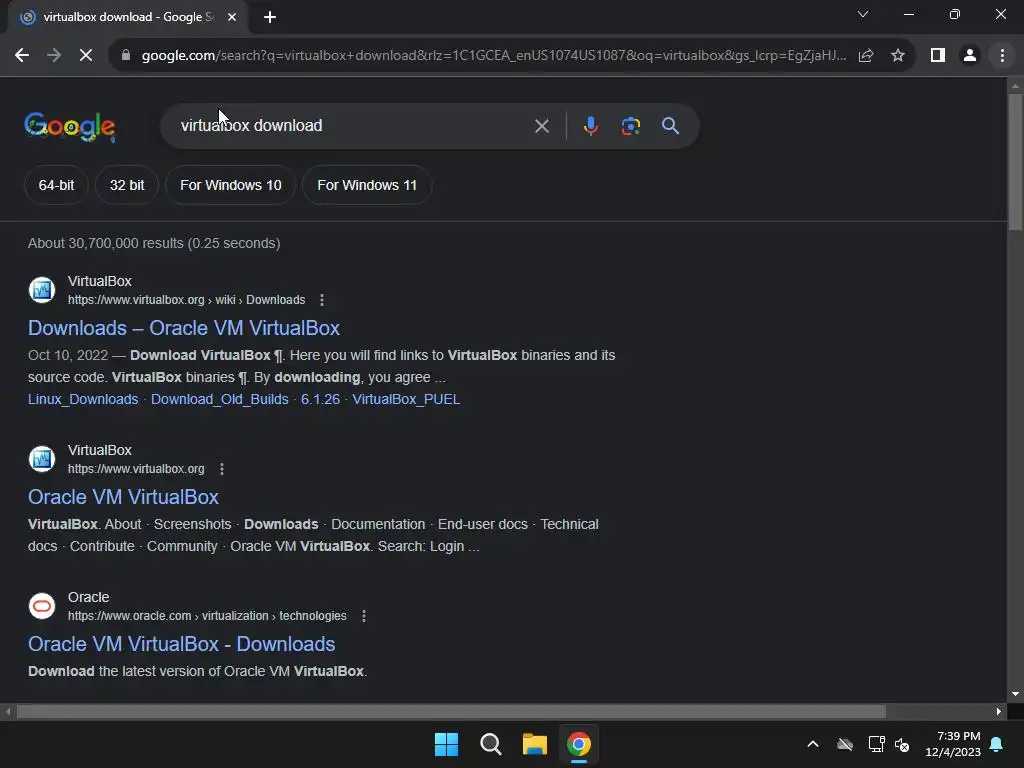Filter results by 64-bit
Image resolution: width=1024 pixels, height=768 pixels.
click(56, 185)
